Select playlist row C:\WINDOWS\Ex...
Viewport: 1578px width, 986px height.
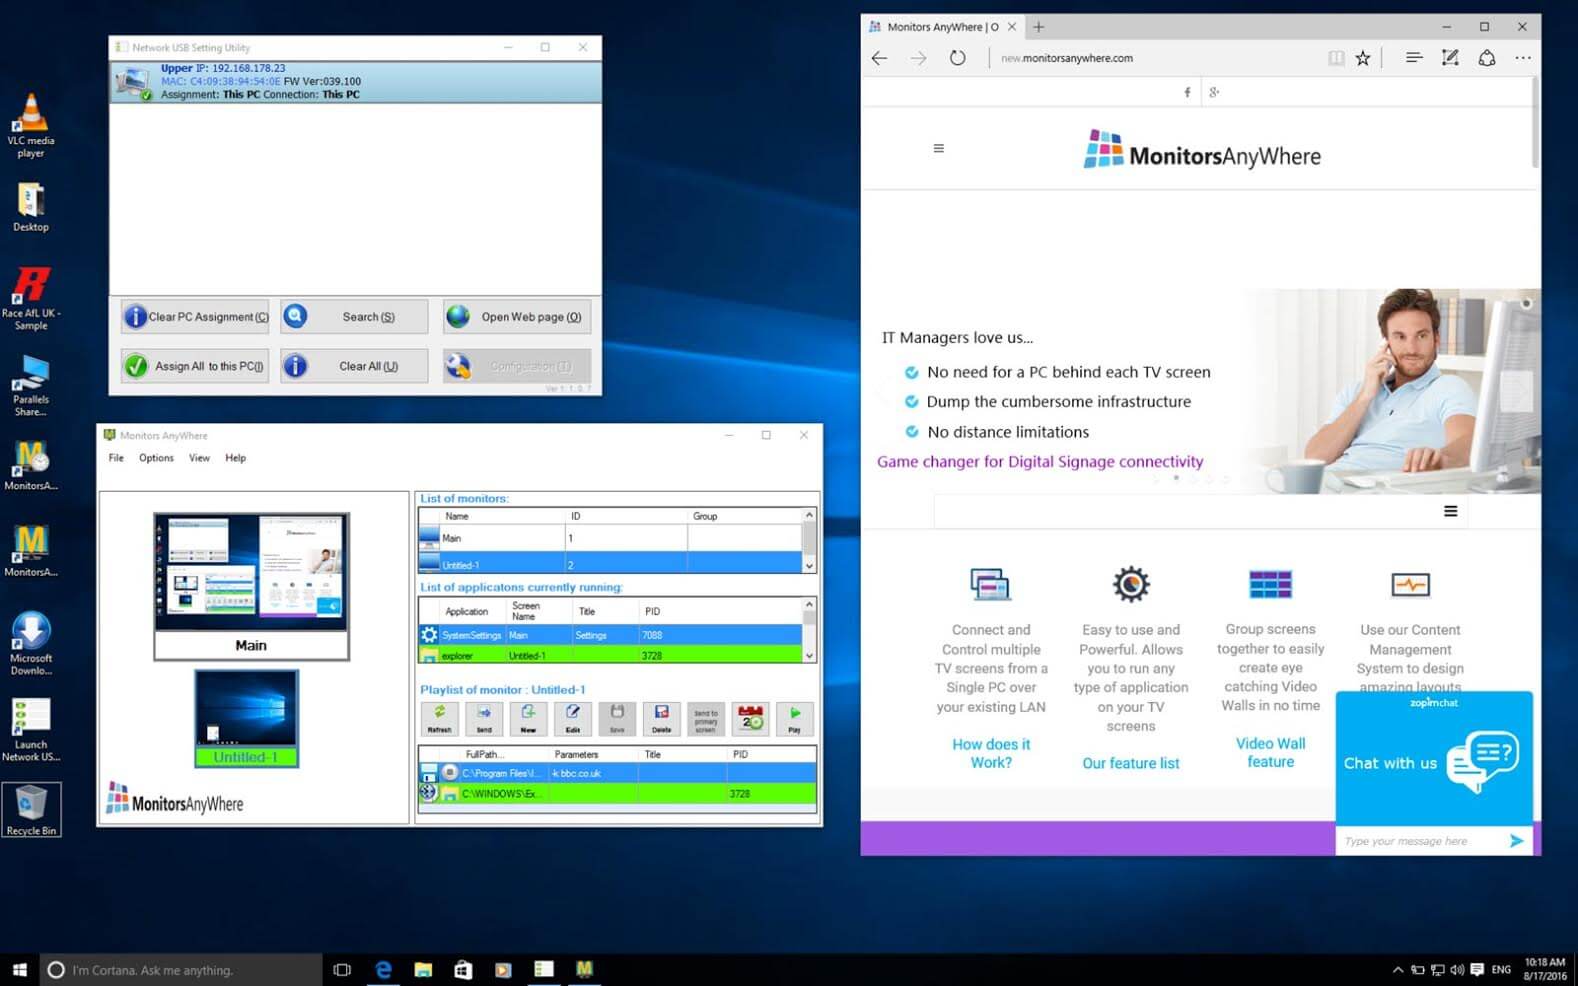pos(617,793)
